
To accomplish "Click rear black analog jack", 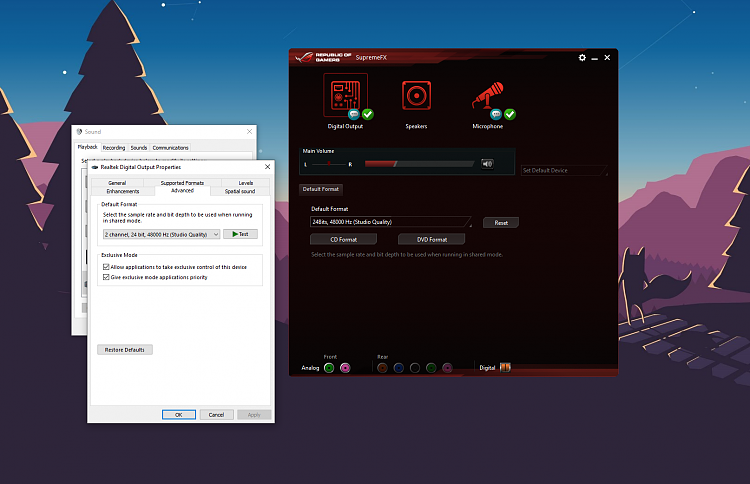I will pos(415,368).
